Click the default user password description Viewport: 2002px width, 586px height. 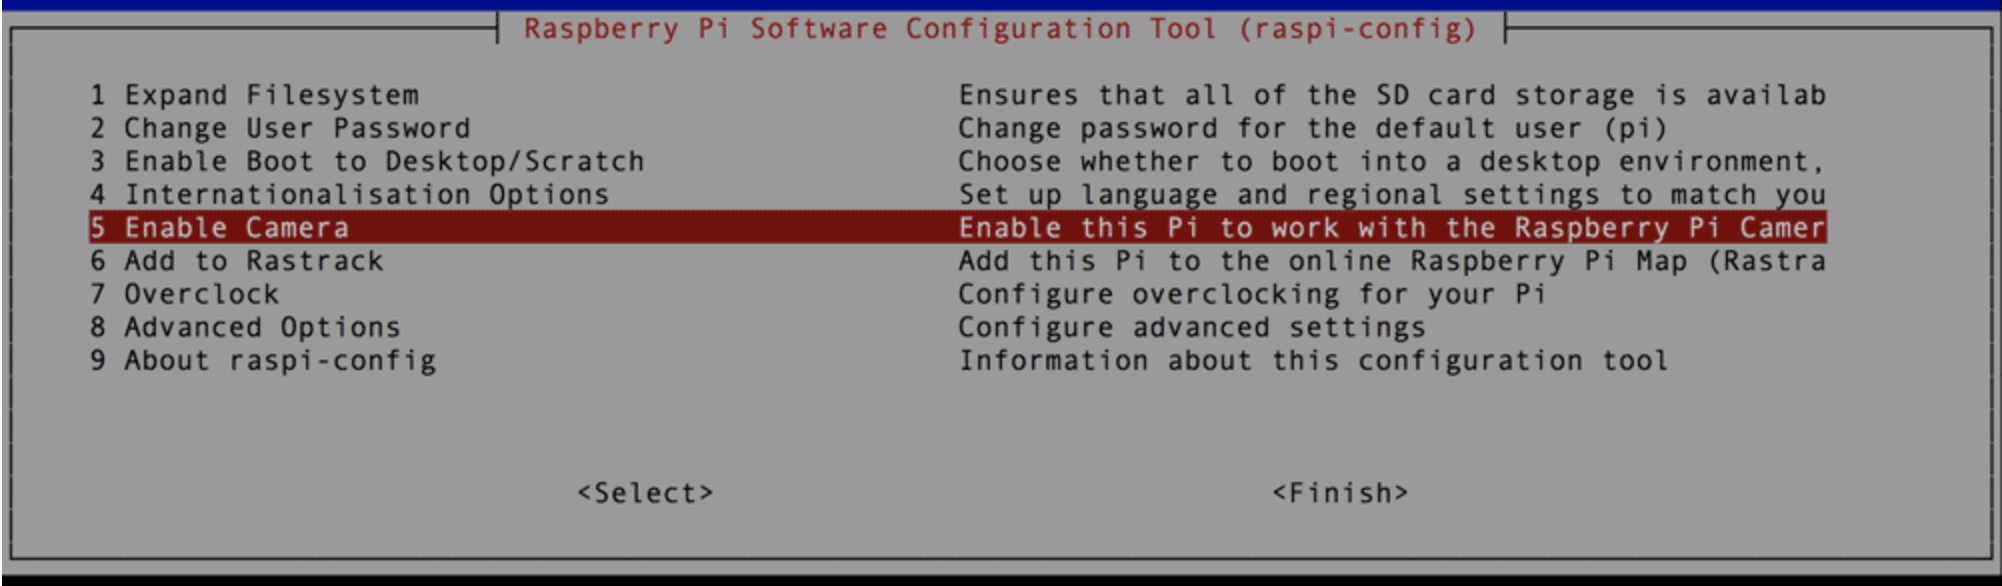1312,128
